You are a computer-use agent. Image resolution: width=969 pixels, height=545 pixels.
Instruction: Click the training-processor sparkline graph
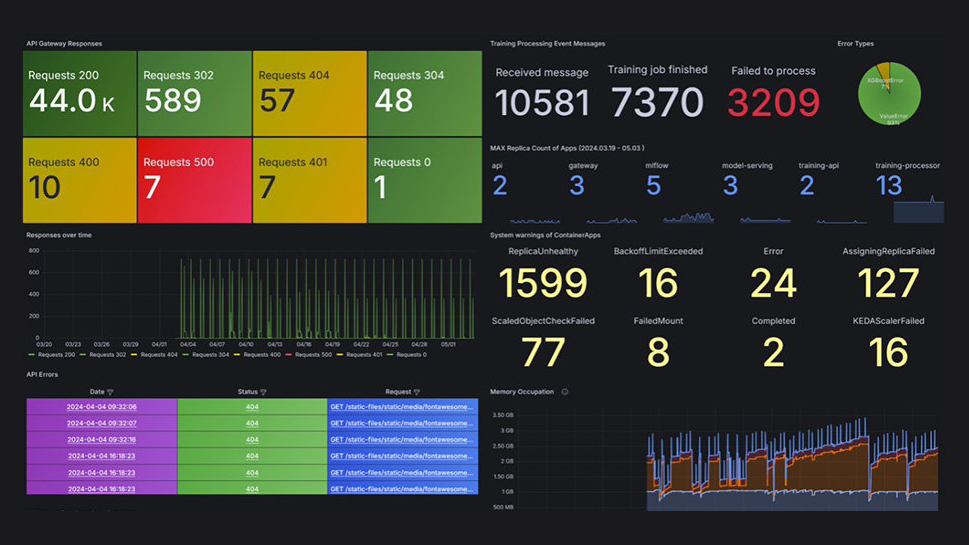pos(918,210)
